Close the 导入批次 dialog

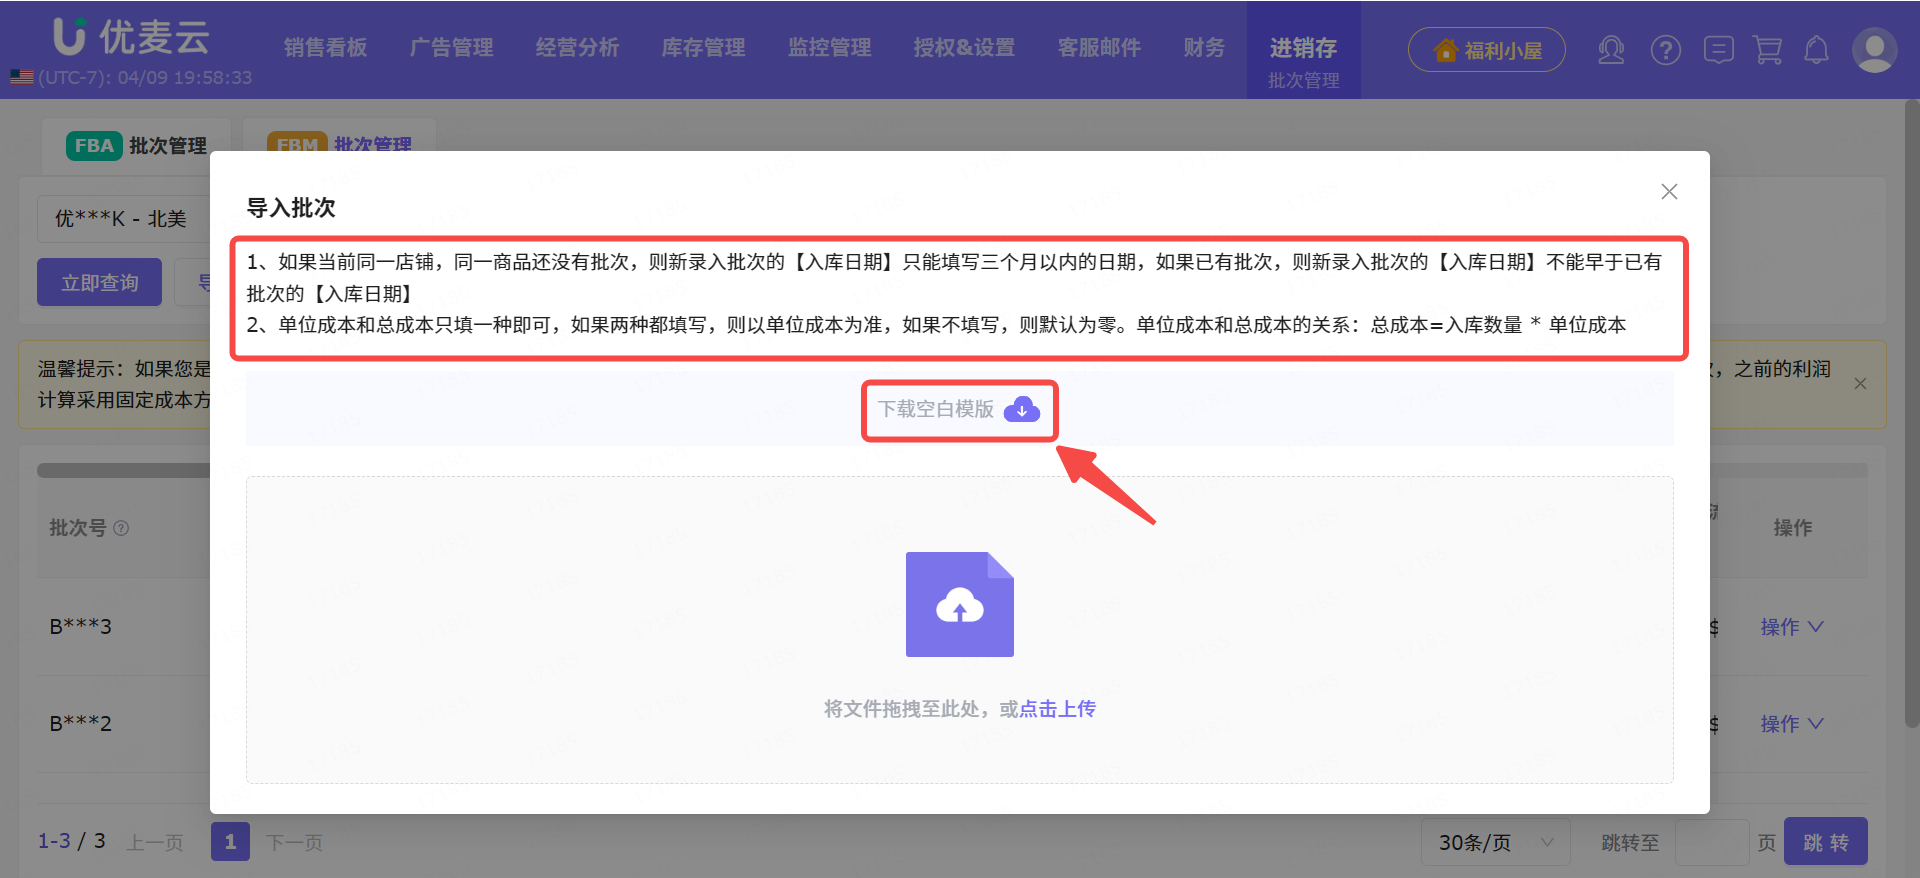pyautogui.click(x=1669, y=192)
